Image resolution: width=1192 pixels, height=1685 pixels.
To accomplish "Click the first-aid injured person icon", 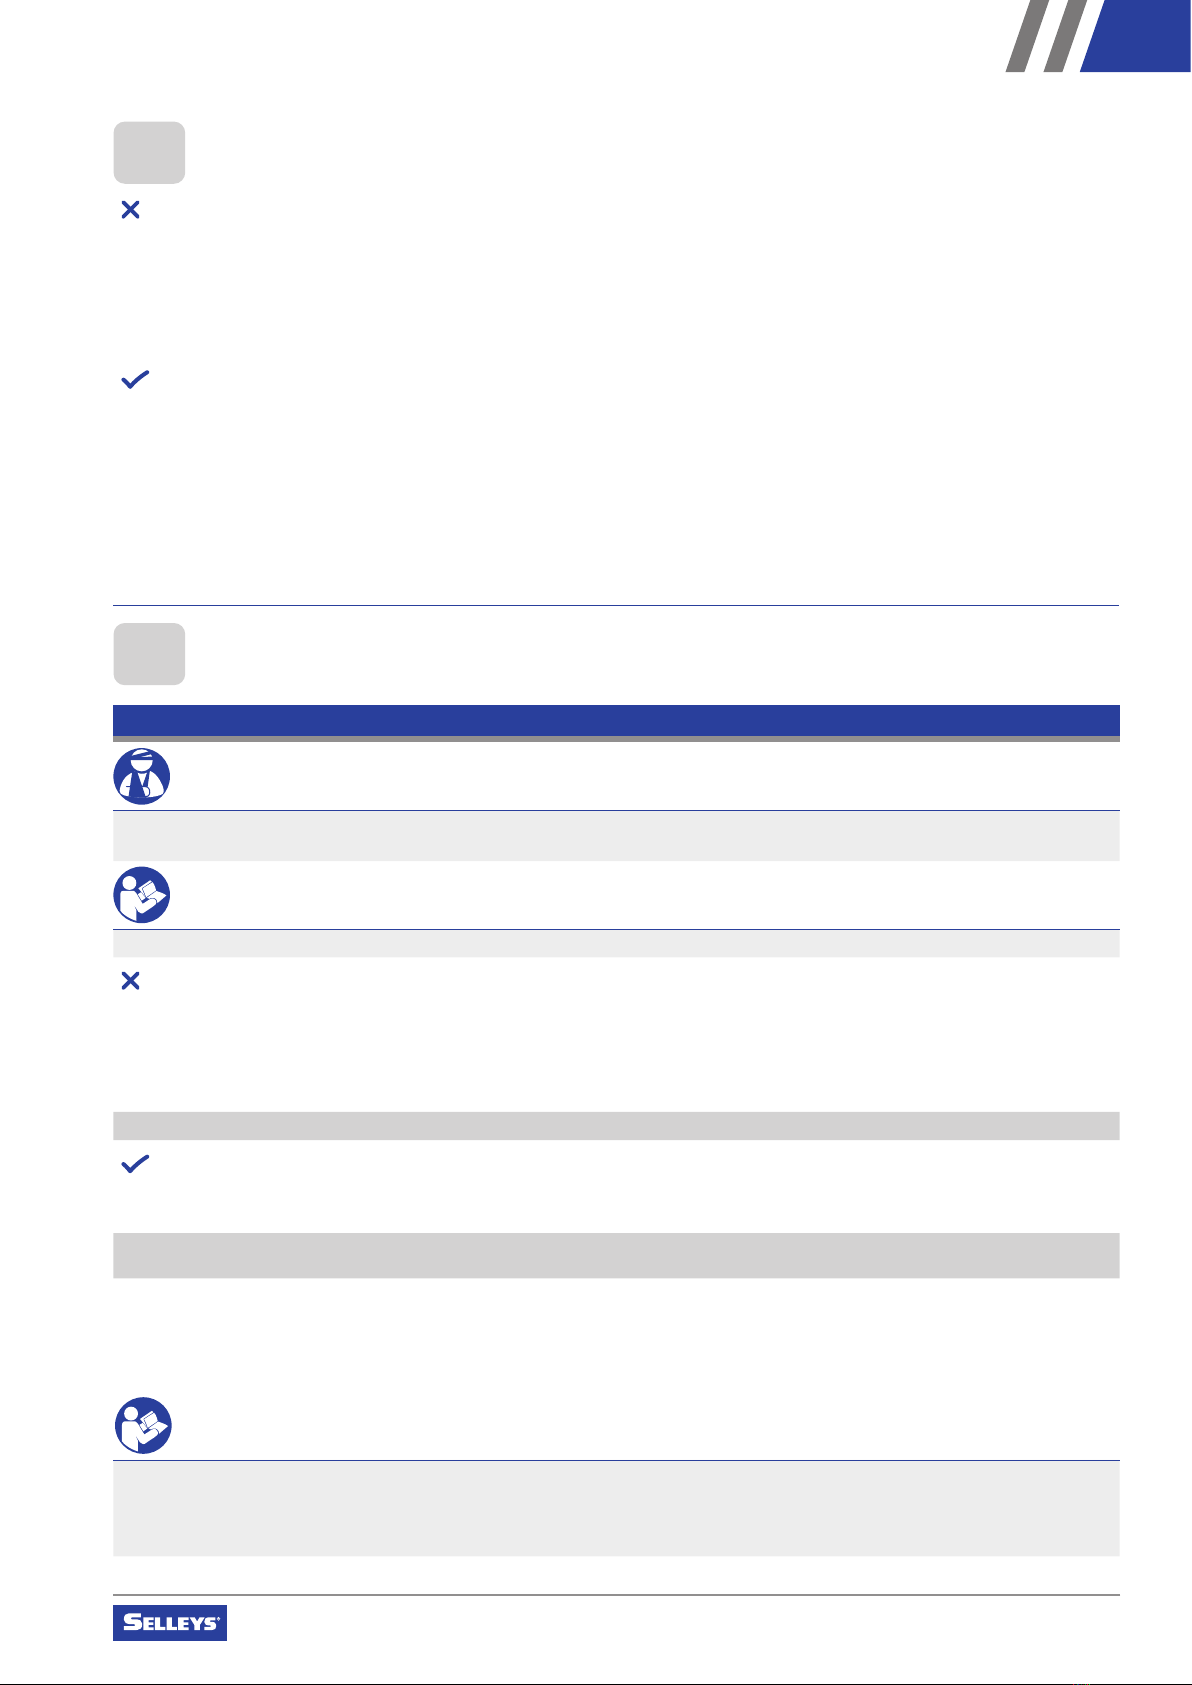I will (x=142, y=776).
